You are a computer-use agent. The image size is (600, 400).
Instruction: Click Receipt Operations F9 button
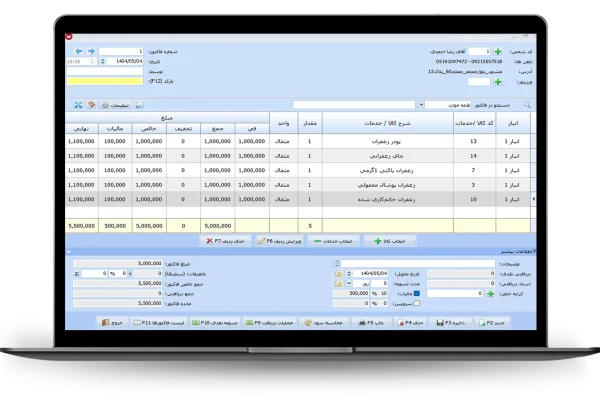point(269,323)
